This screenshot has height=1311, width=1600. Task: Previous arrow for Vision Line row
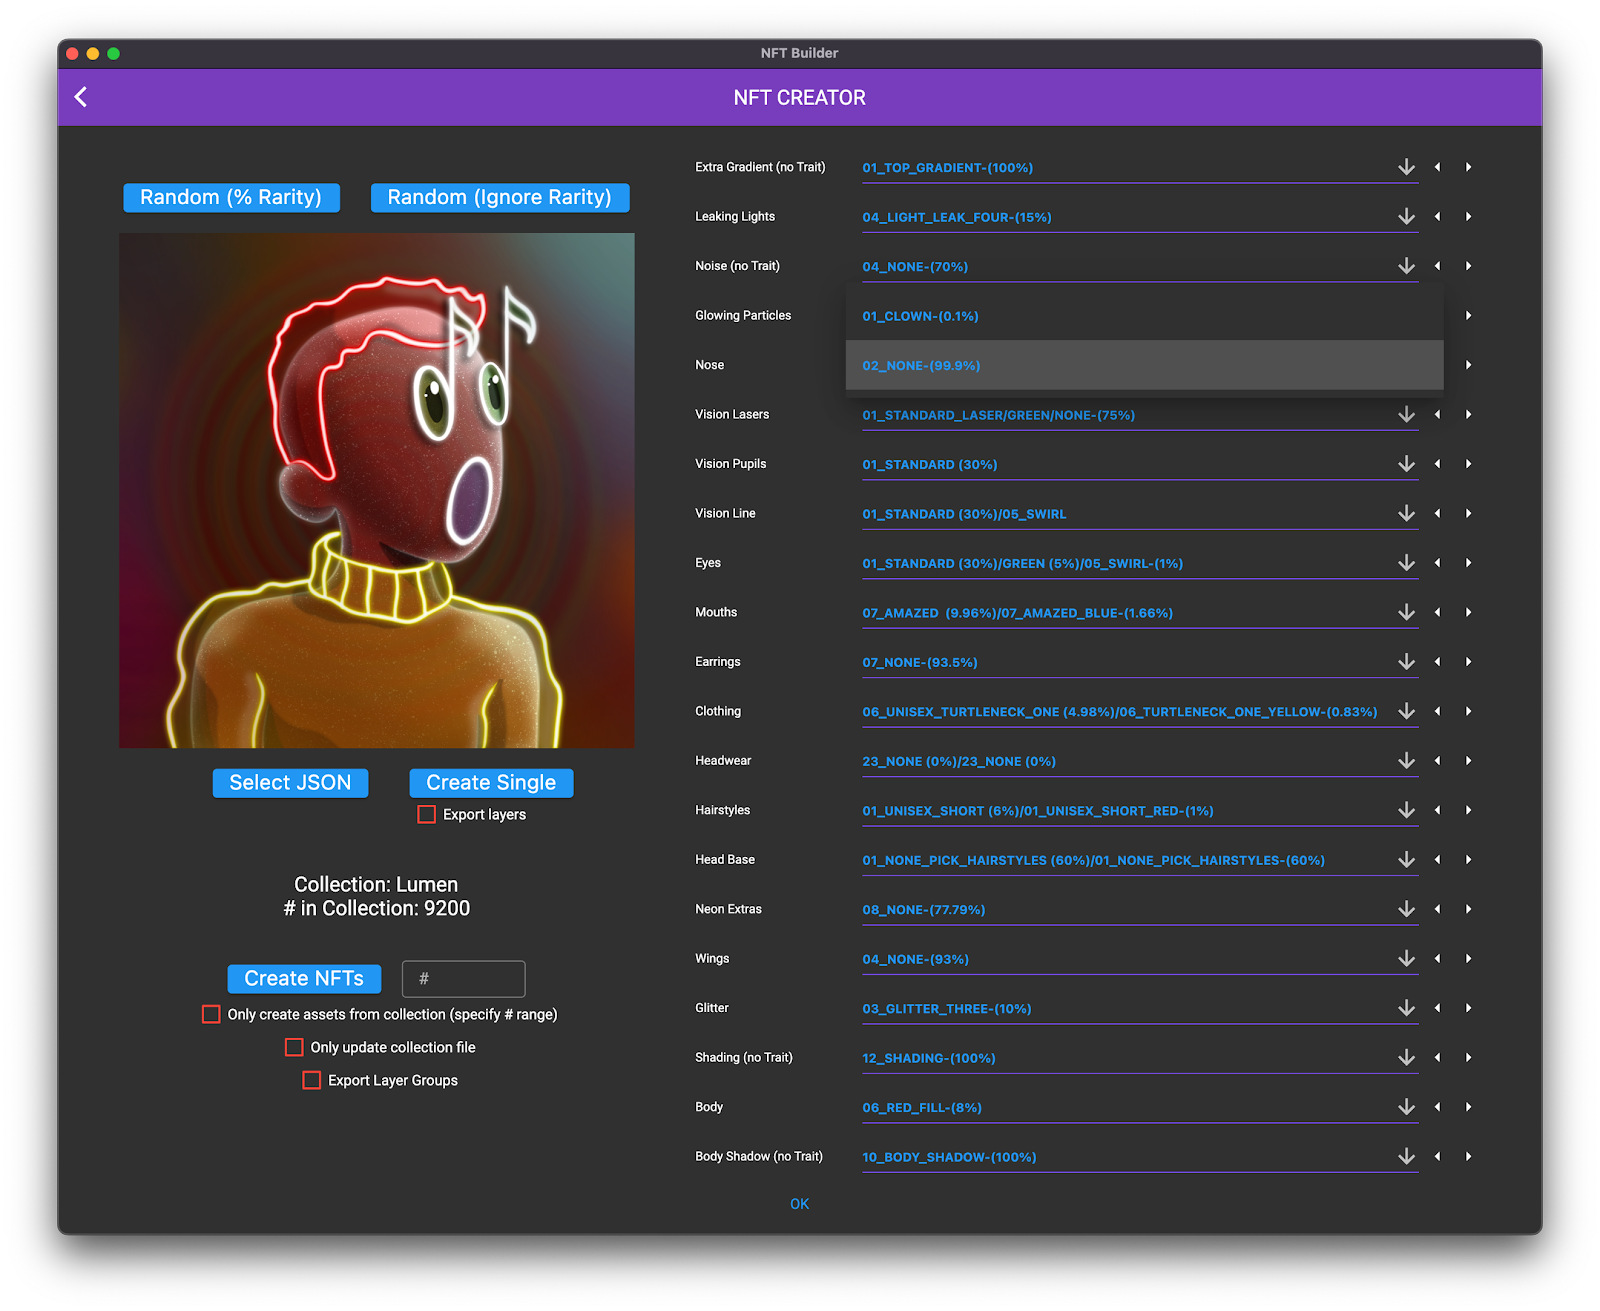[1437, 514]
